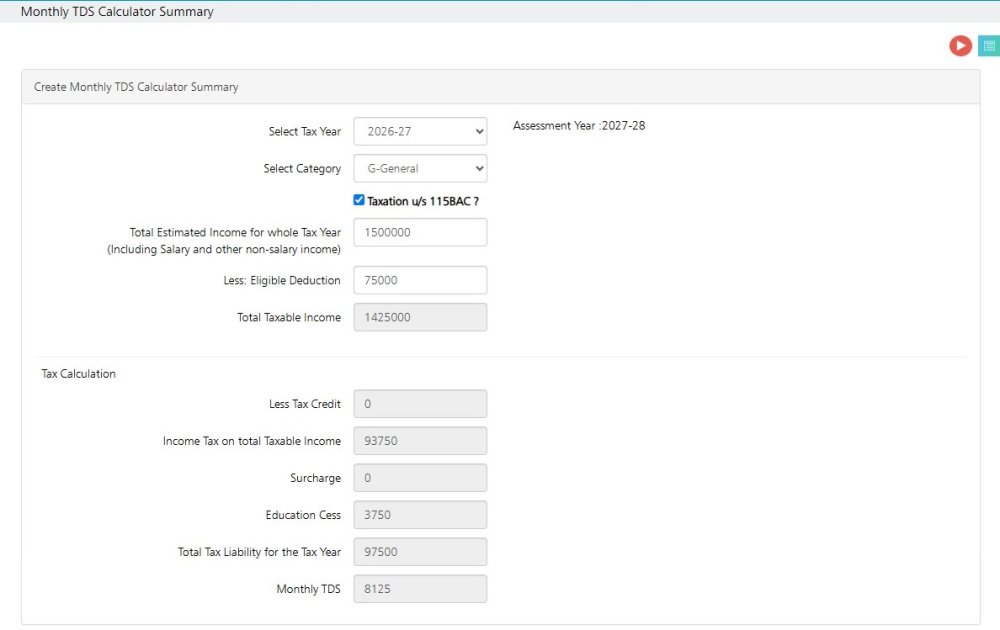Open the teal list view icon
Image resolution: width=1000 pixels, height=630 pixels.
(x=989, y=46)
